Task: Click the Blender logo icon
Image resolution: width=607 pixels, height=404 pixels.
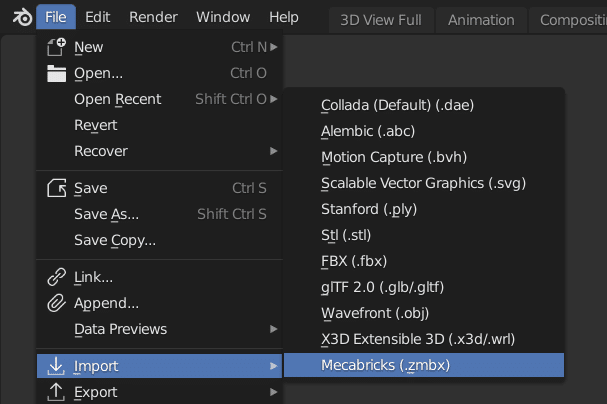Action: pyautogui.click(x=20, y=17)
